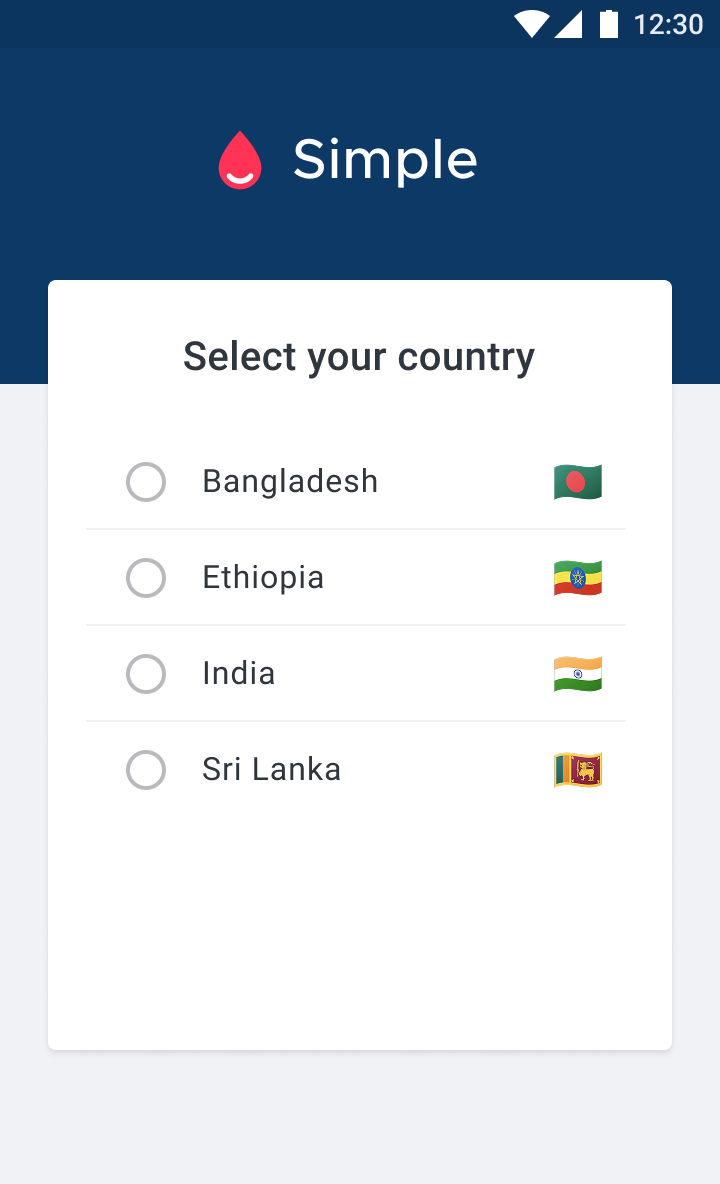Click the Ethiopia flag icon

pyautogui.click(x=578, y=578)
